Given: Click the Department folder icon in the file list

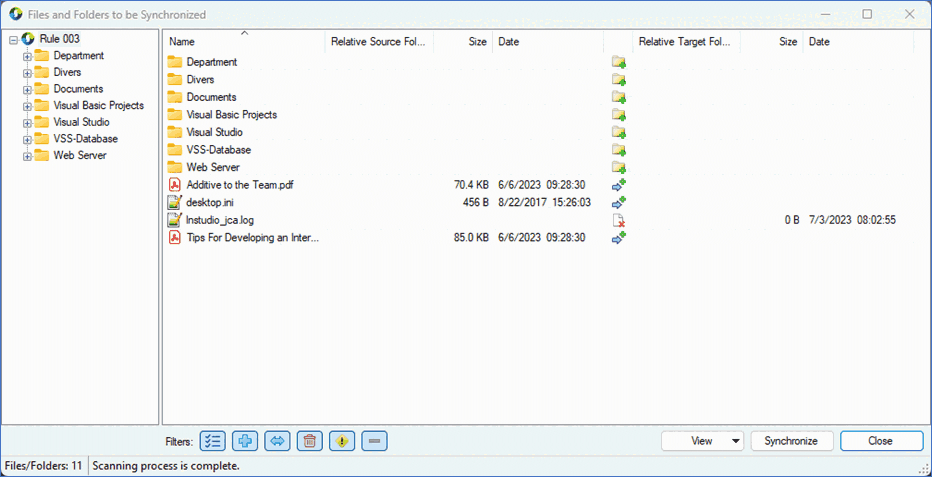Looking at the screenshot, I should click(174, 61).
